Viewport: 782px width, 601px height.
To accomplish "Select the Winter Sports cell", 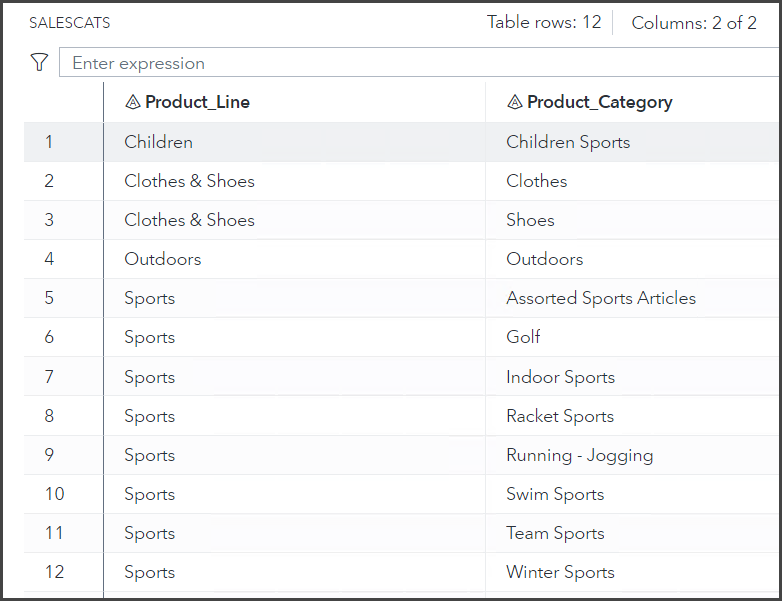I will click(560, 572).
